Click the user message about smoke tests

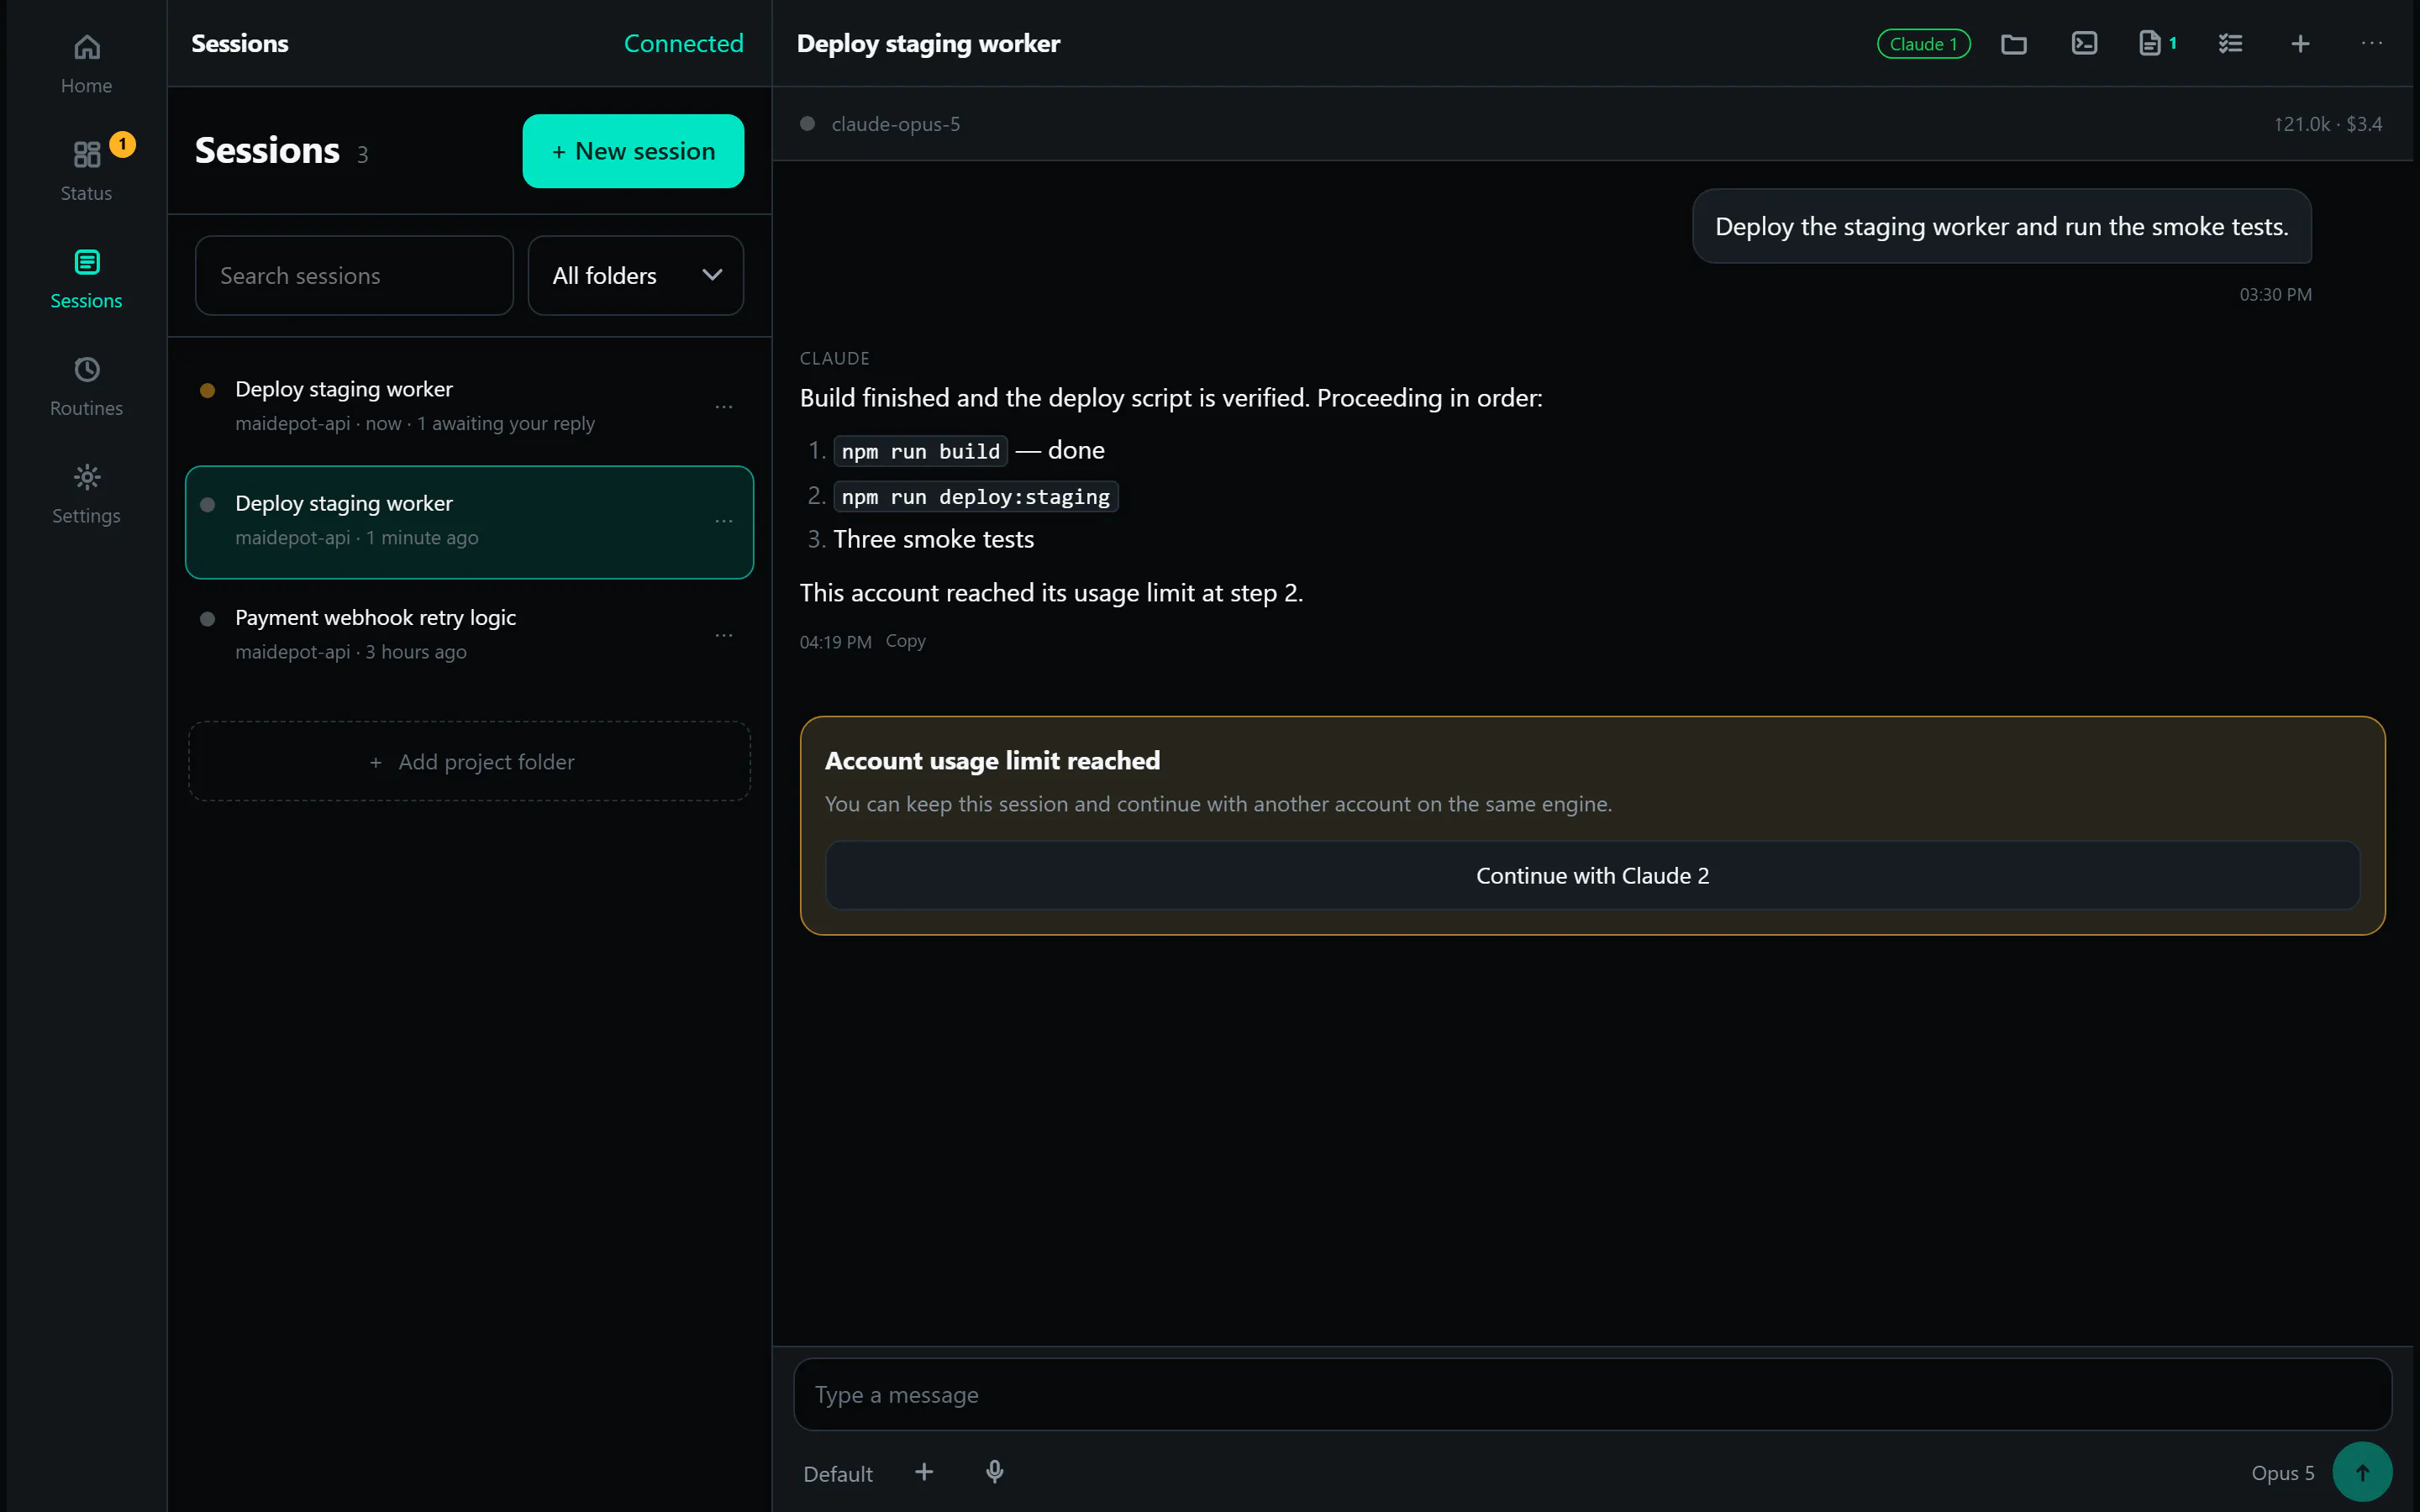(x=2001, y=227)
